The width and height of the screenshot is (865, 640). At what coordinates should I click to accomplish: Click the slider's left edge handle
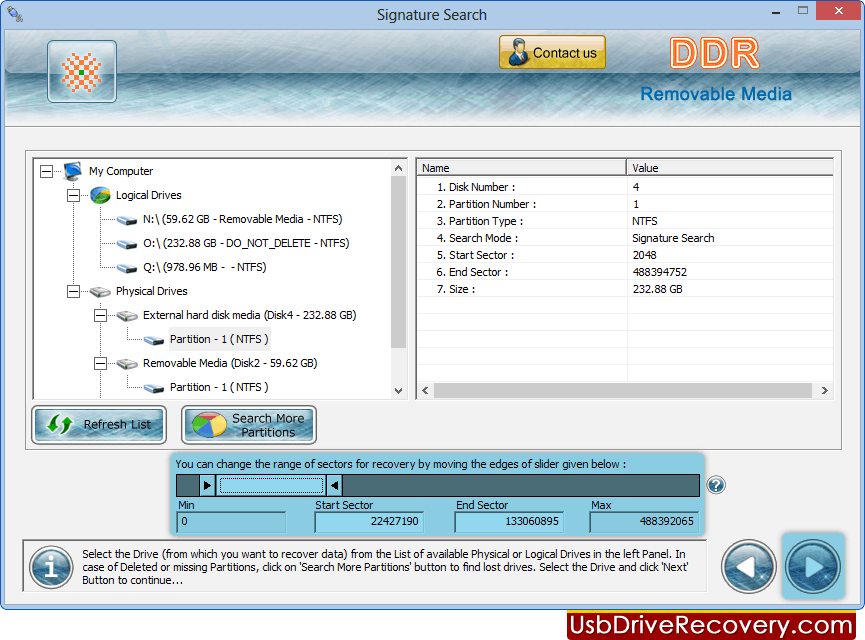click(x=207, y=486)
